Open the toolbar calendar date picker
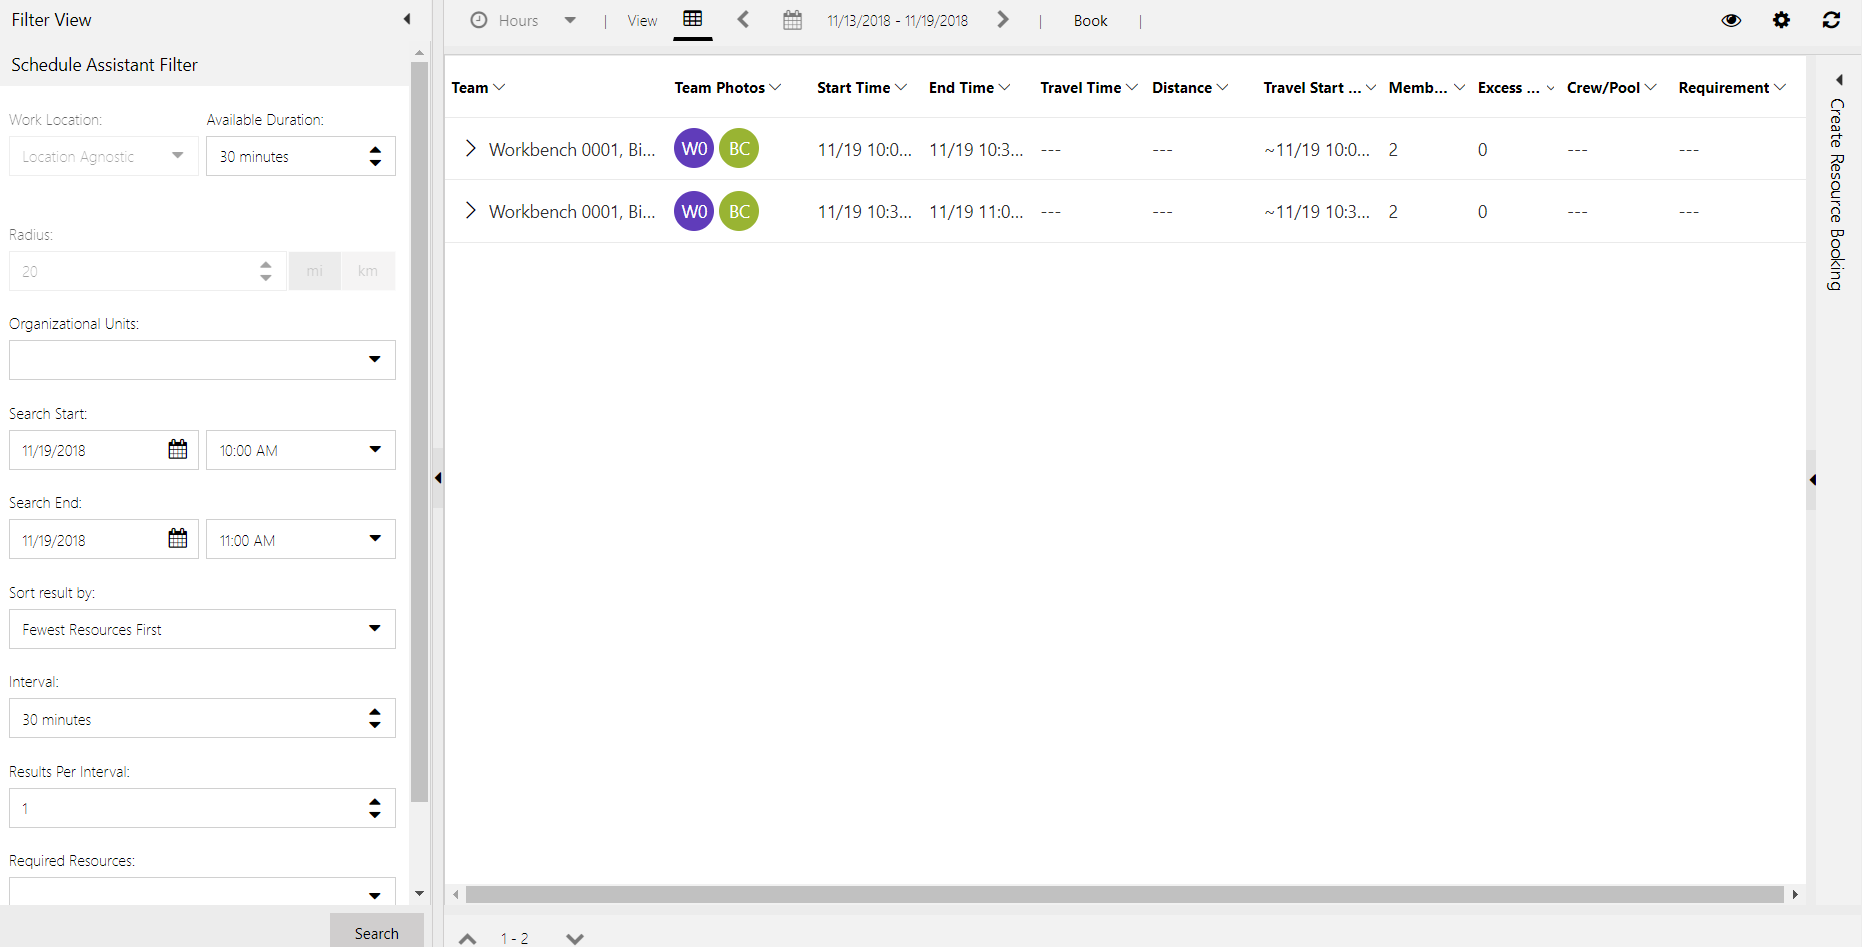This screenshot has height=947, width=1862. [793, 20]
